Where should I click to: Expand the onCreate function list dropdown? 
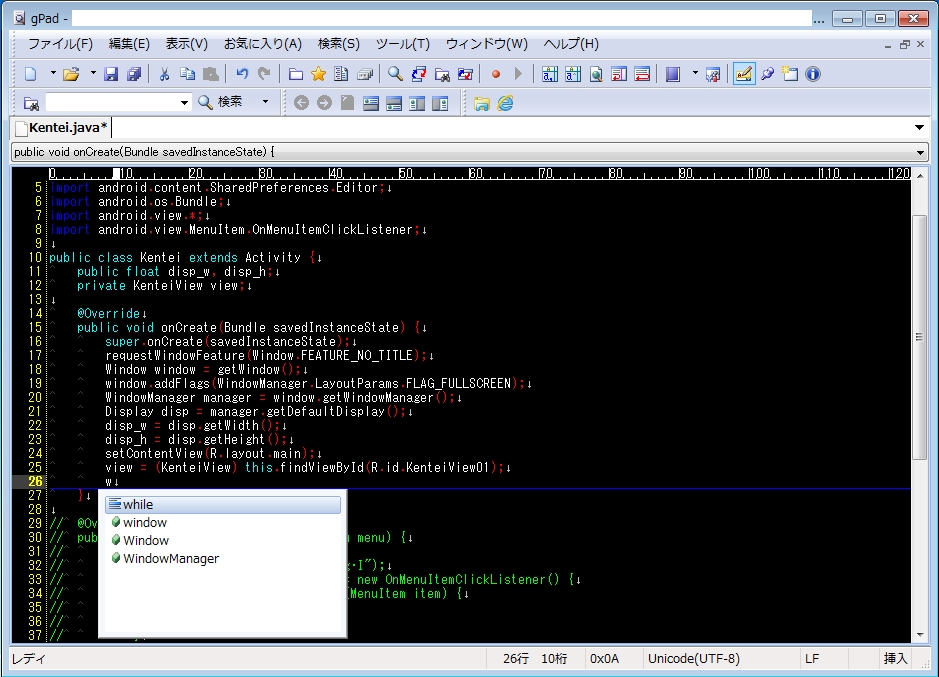point(921,152)
